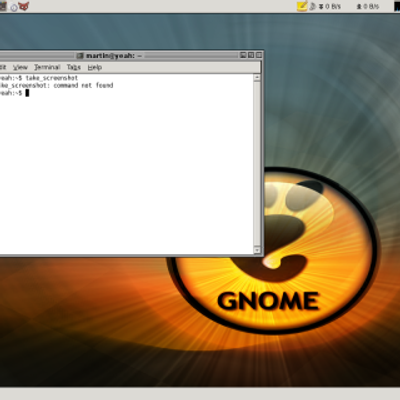Close the terminal window

pos(259,55)
